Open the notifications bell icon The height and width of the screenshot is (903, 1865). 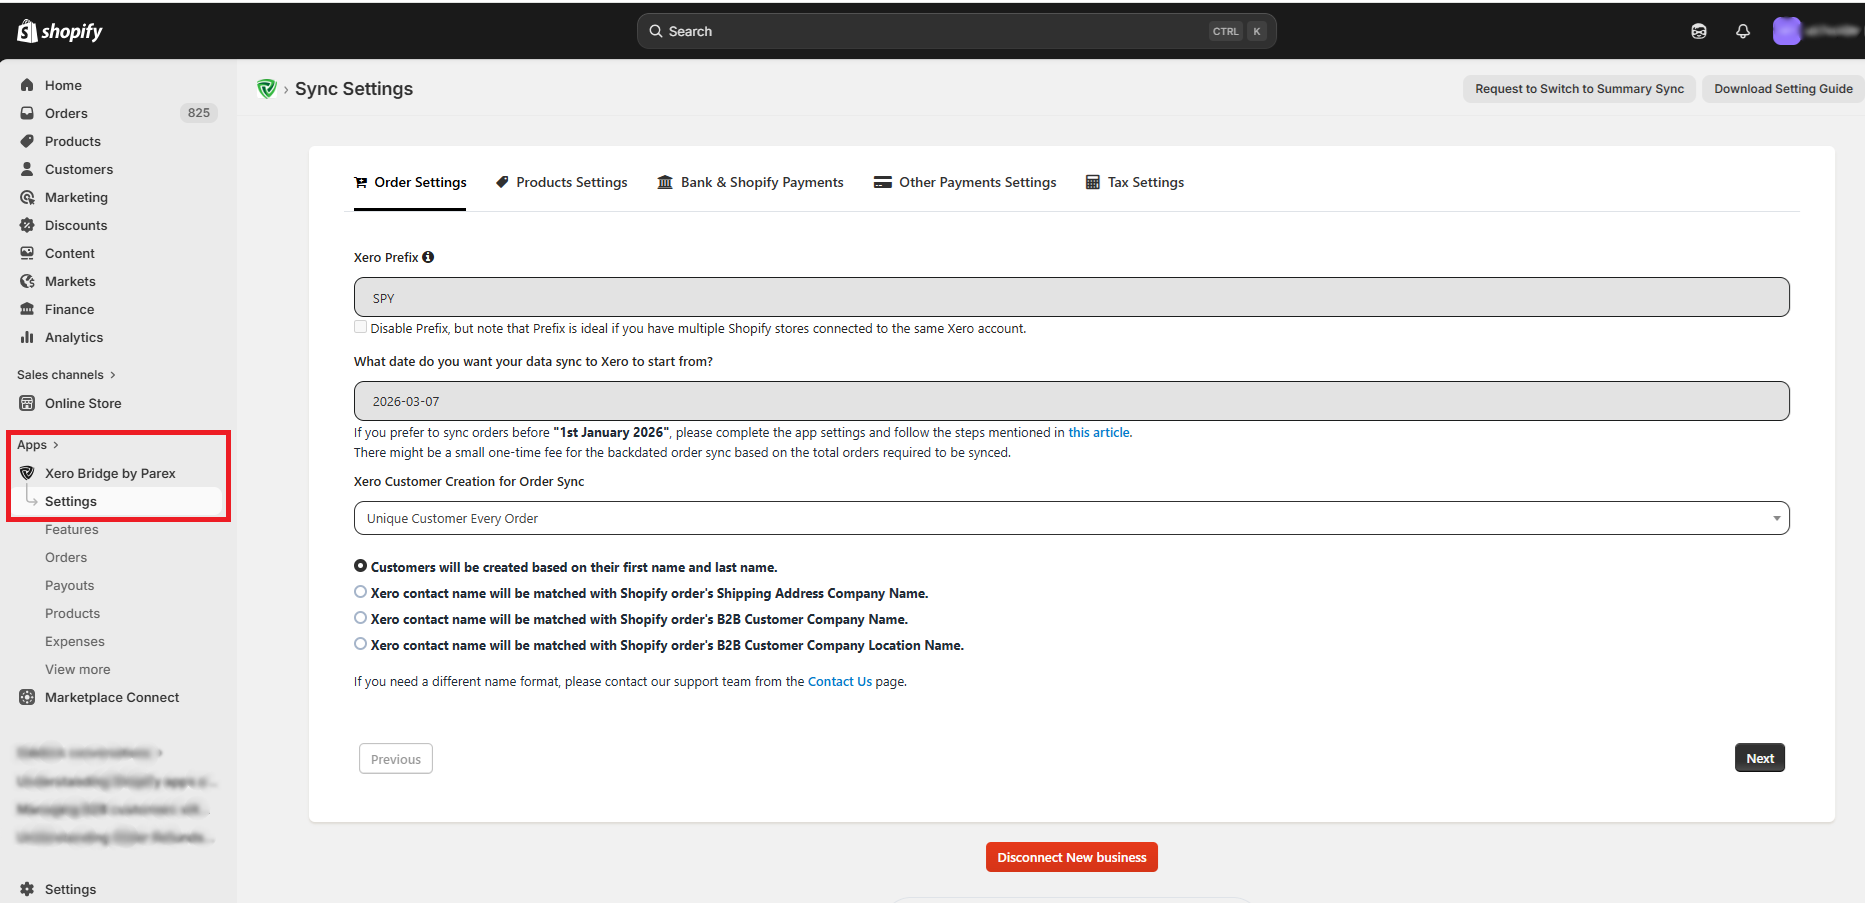tap(1743, 31)
